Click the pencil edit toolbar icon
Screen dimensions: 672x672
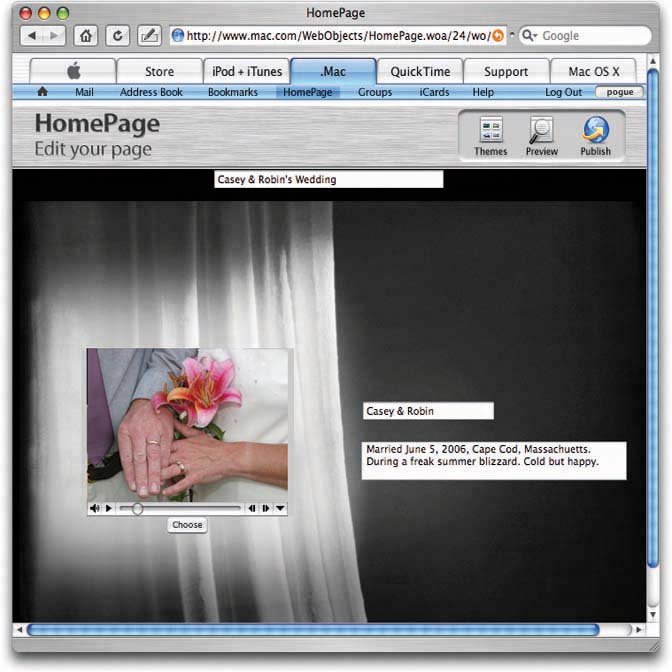coord(149,36)
